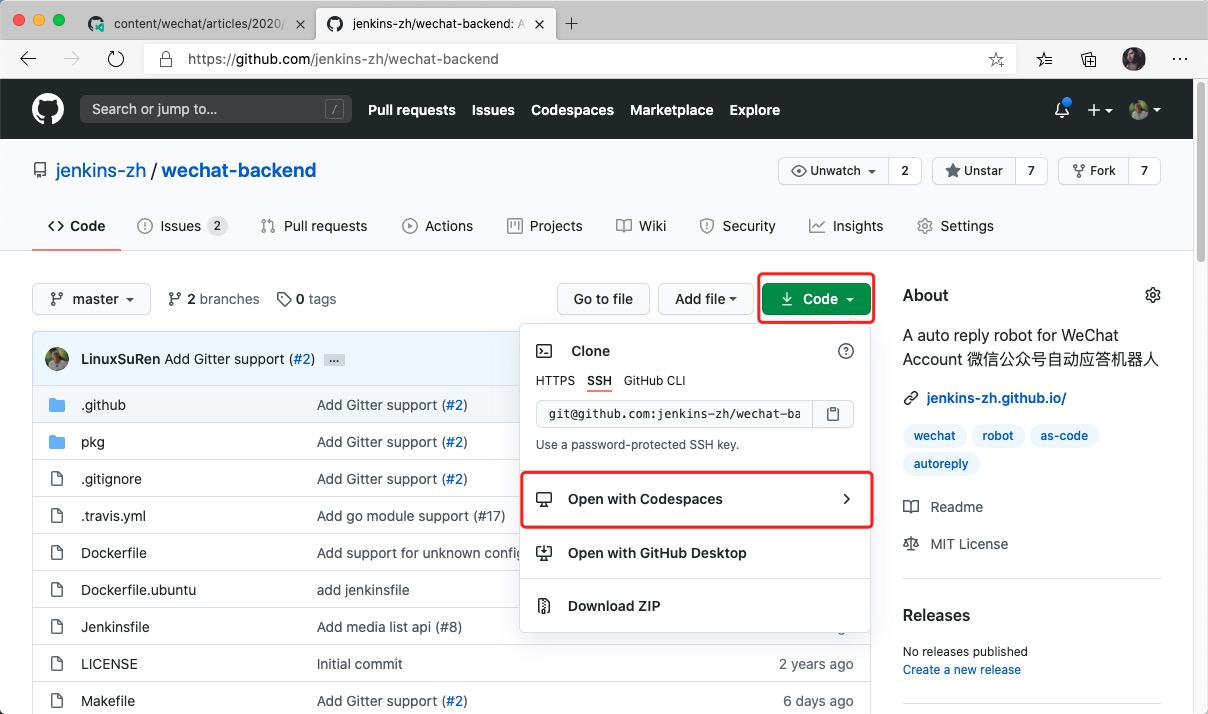Open the Unwatch dropdown
The width and height of the screenshot is (1208, 714).
(834, 171)
